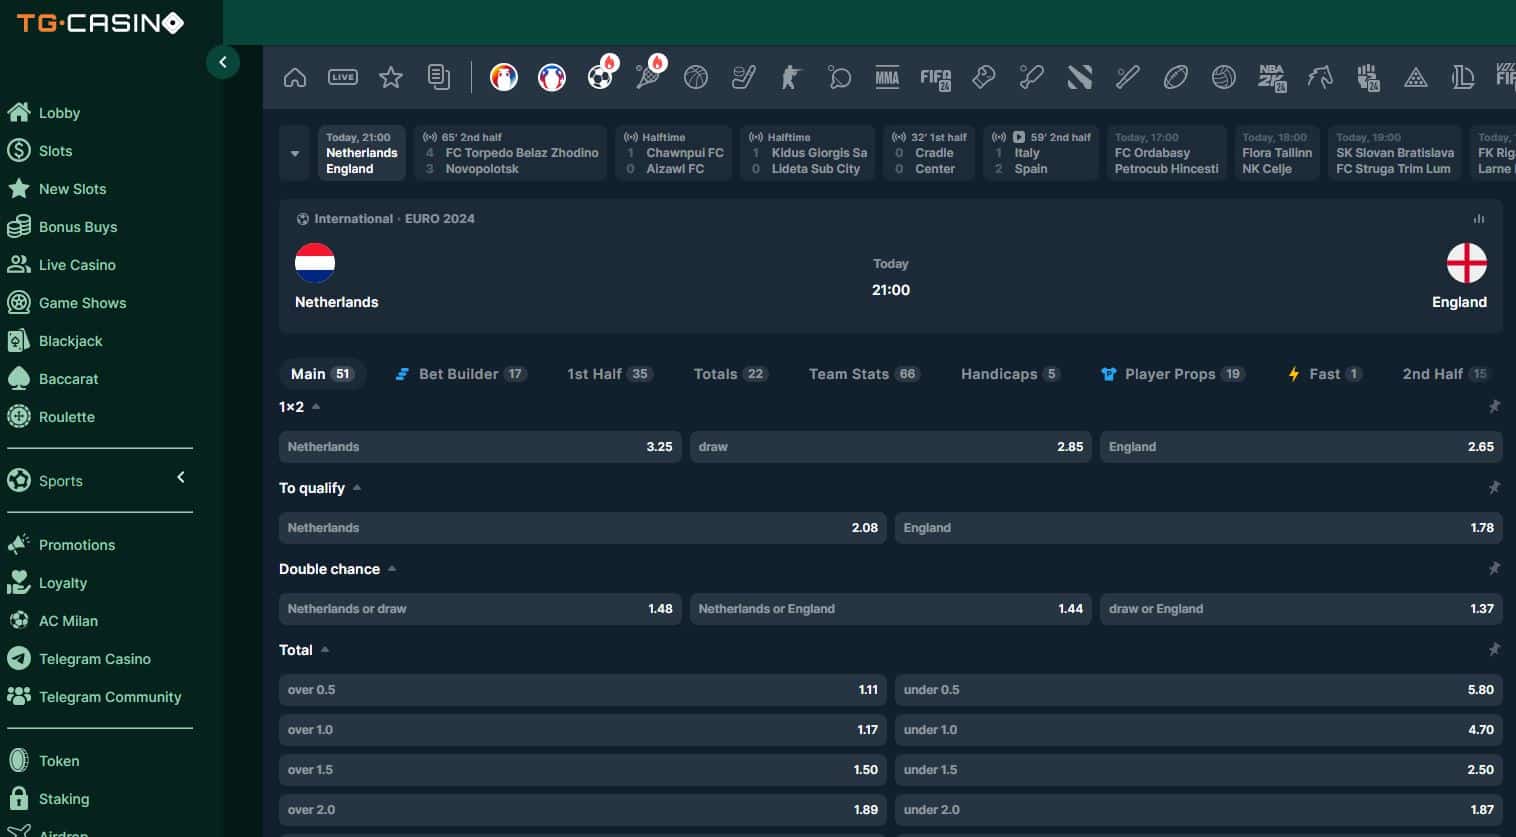Select the snooker triangle icon
Image resolution: width=1516 pixels, height=837 pixels.
point(1416,77)
